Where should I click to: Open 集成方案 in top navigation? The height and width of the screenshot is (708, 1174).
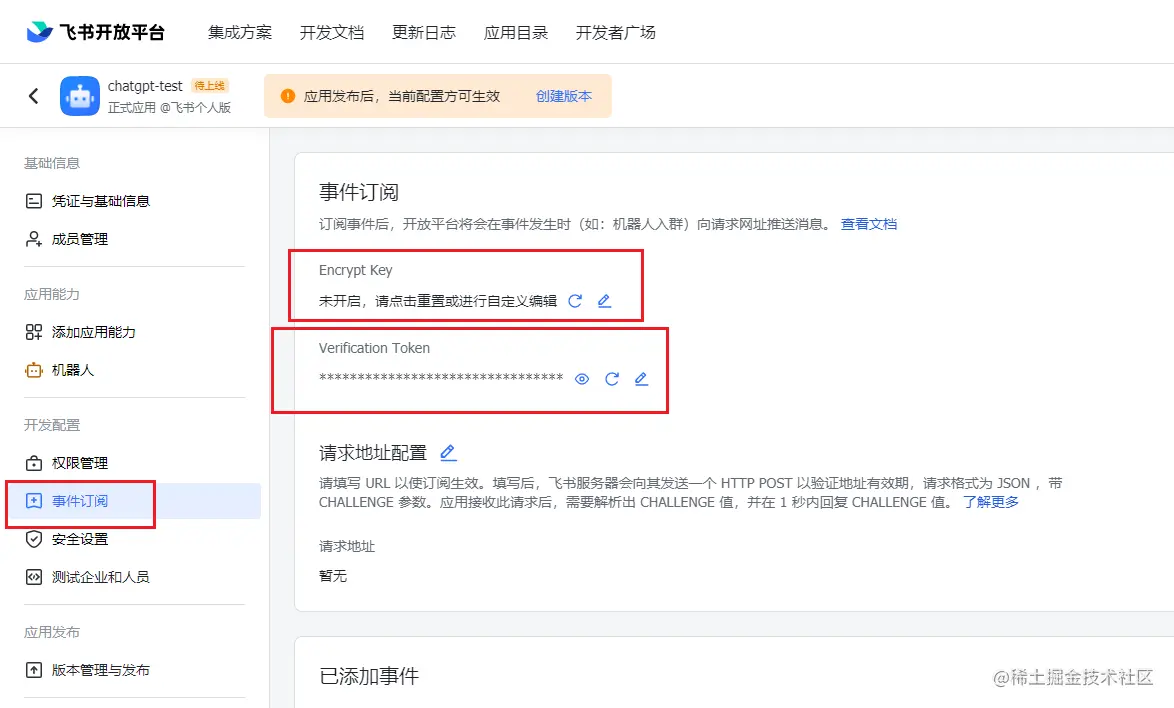(240, 32)
